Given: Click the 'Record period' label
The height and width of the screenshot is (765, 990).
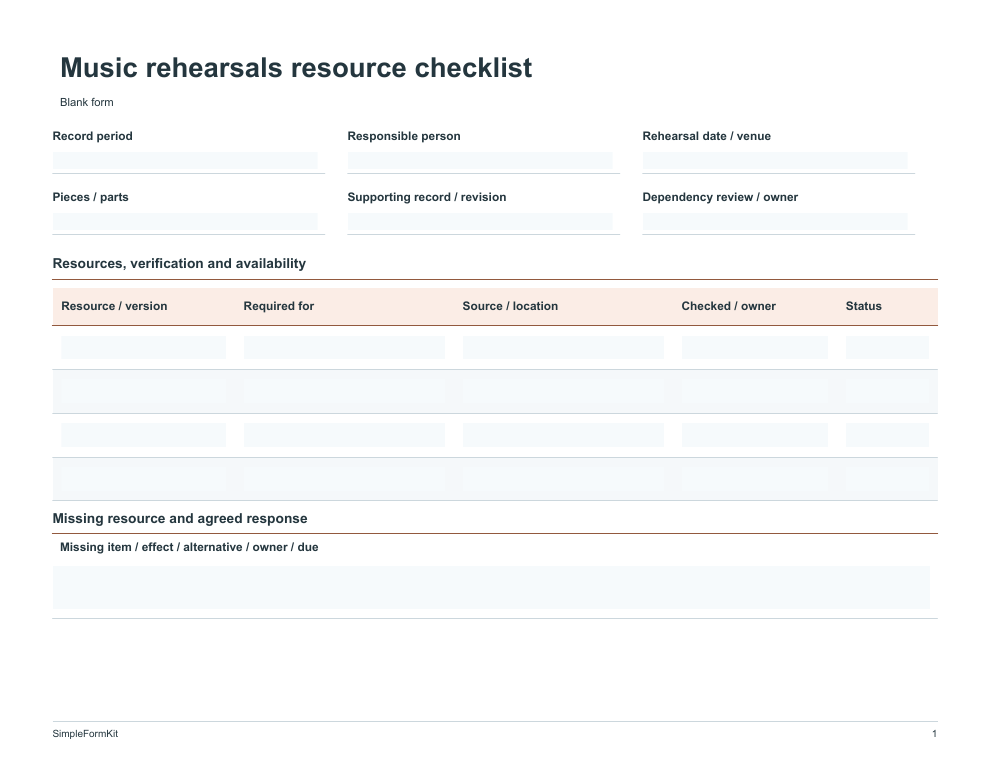Looking at the screenshot, I should [92, 136].
